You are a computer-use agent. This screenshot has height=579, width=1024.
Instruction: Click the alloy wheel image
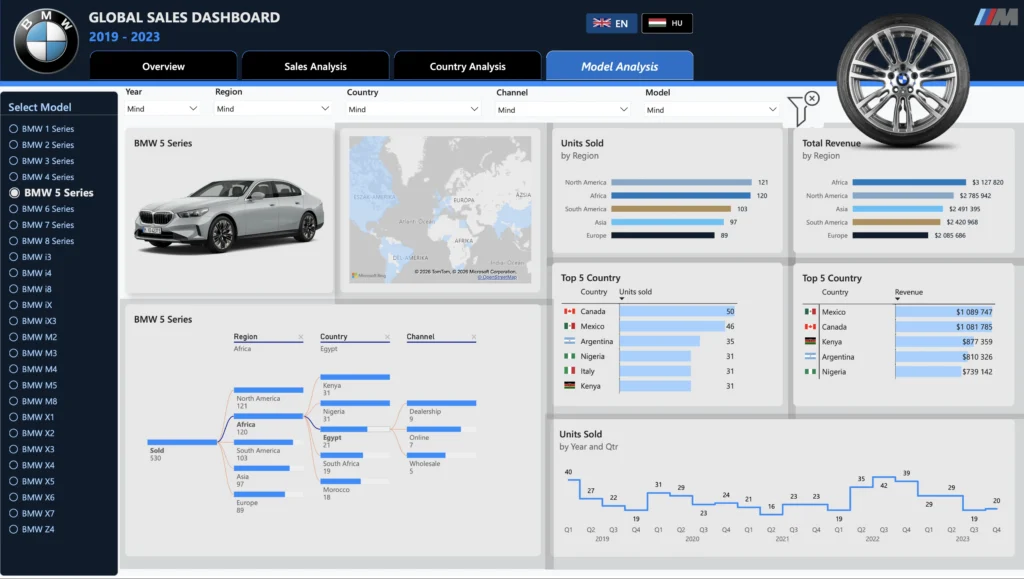tap(903, 80)
